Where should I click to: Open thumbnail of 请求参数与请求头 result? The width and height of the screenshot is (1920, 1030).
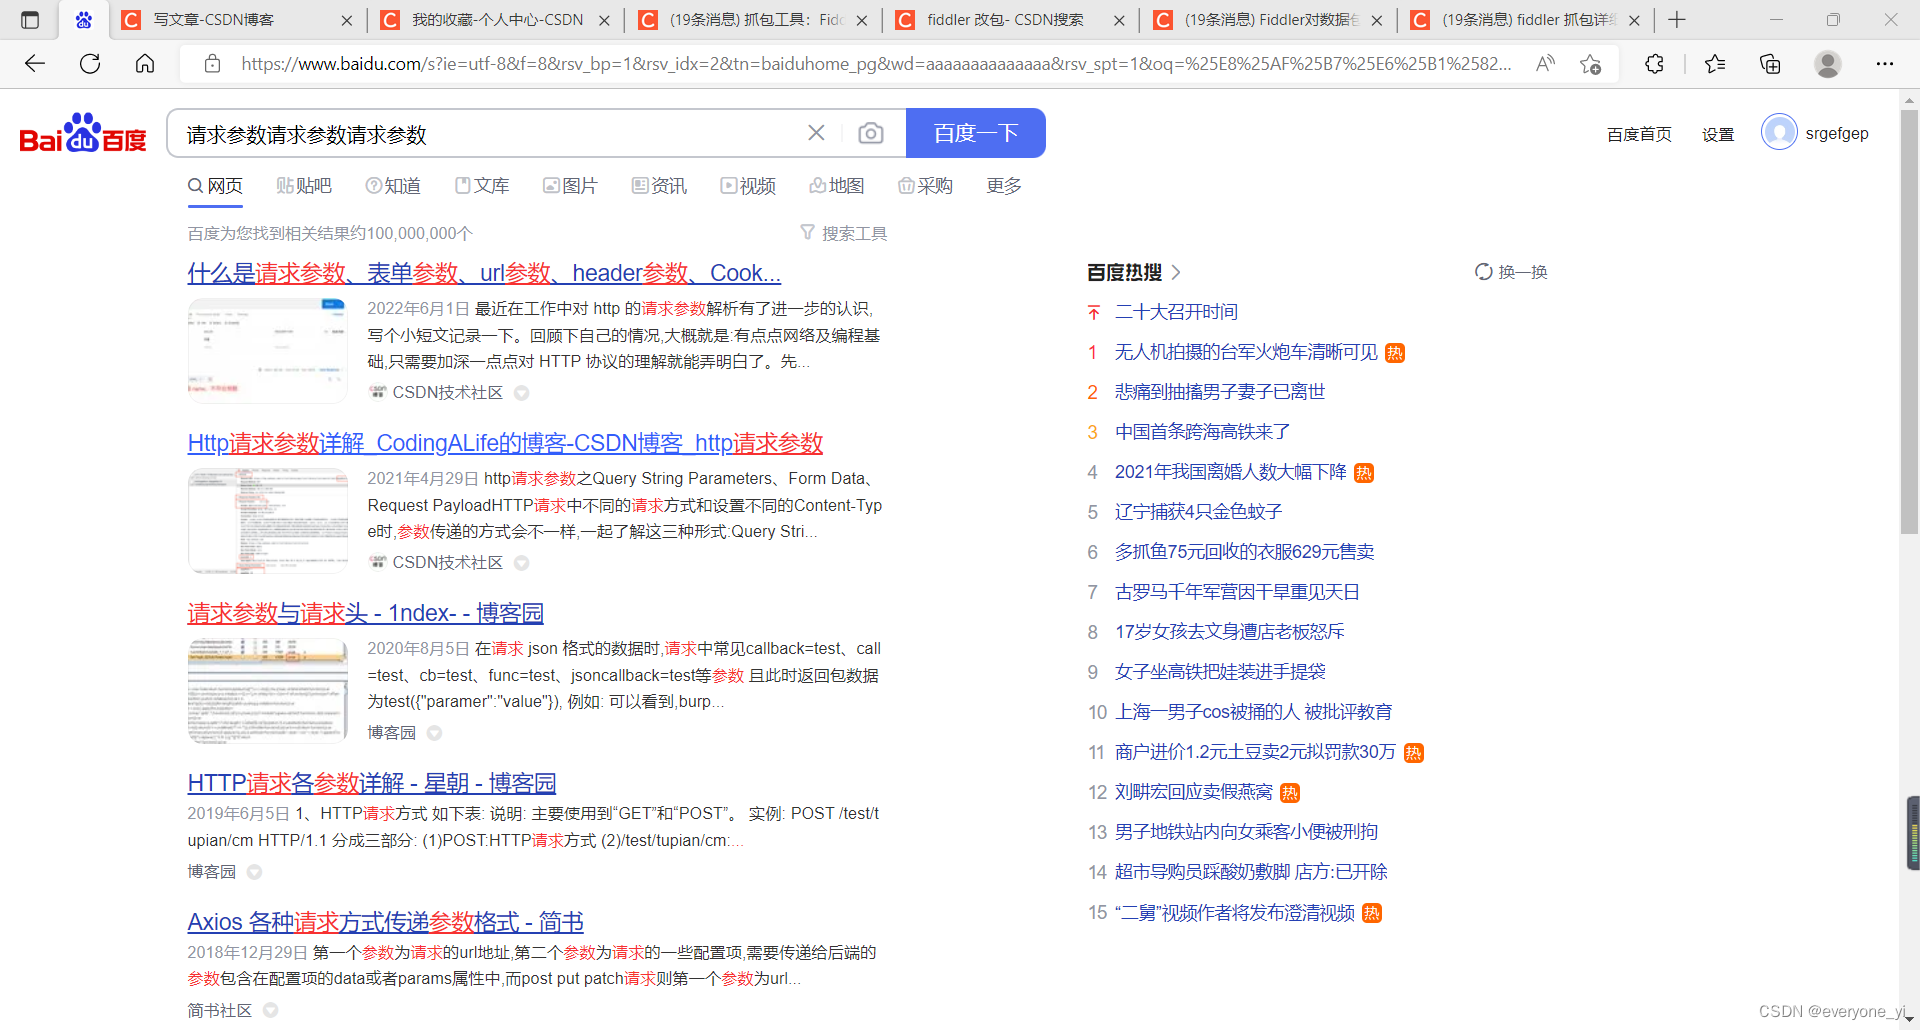pos(268,691)
